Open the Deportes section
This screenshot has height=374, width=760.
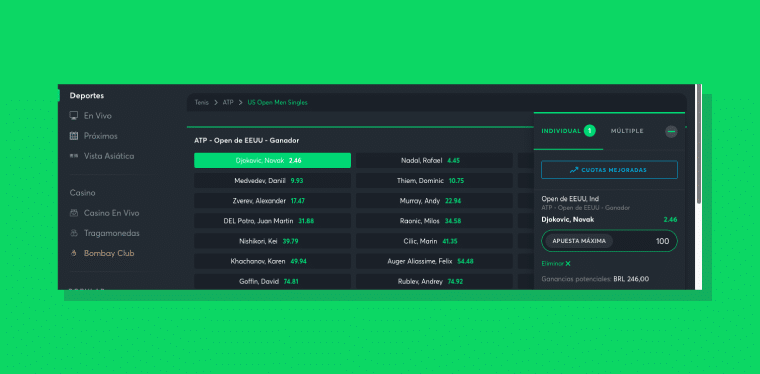point(87,96)
